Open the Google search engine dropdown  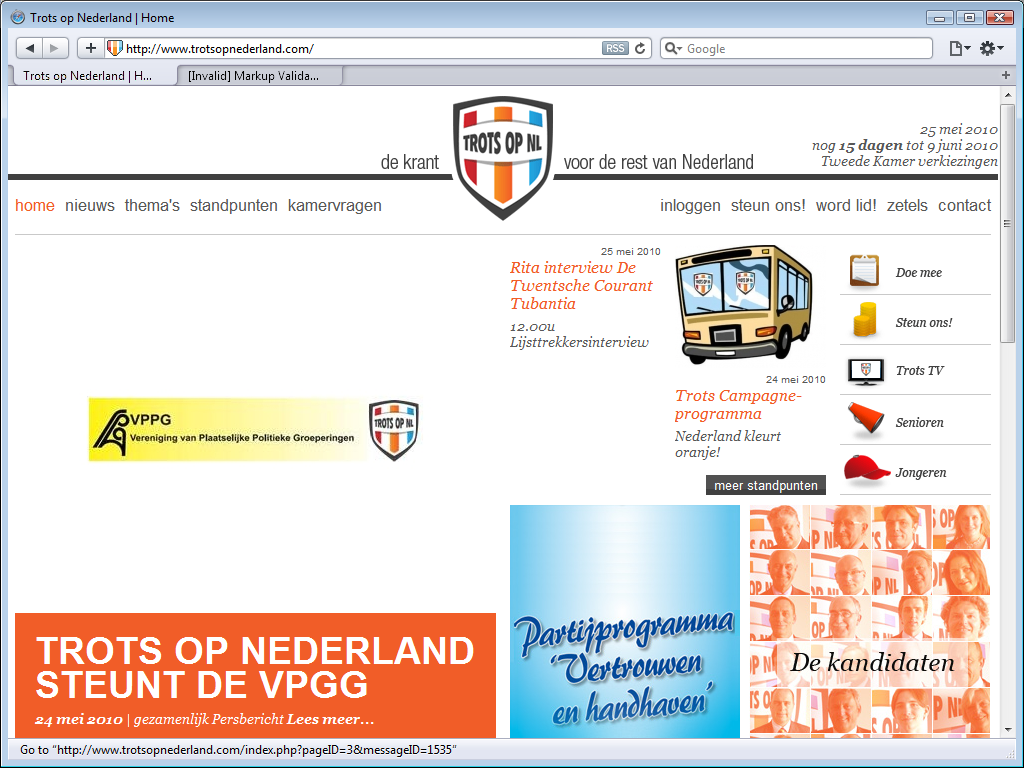click(673, 48)
